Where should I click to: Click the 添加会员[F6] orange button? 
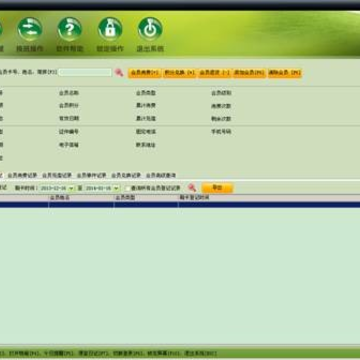(x=249, y=73)
